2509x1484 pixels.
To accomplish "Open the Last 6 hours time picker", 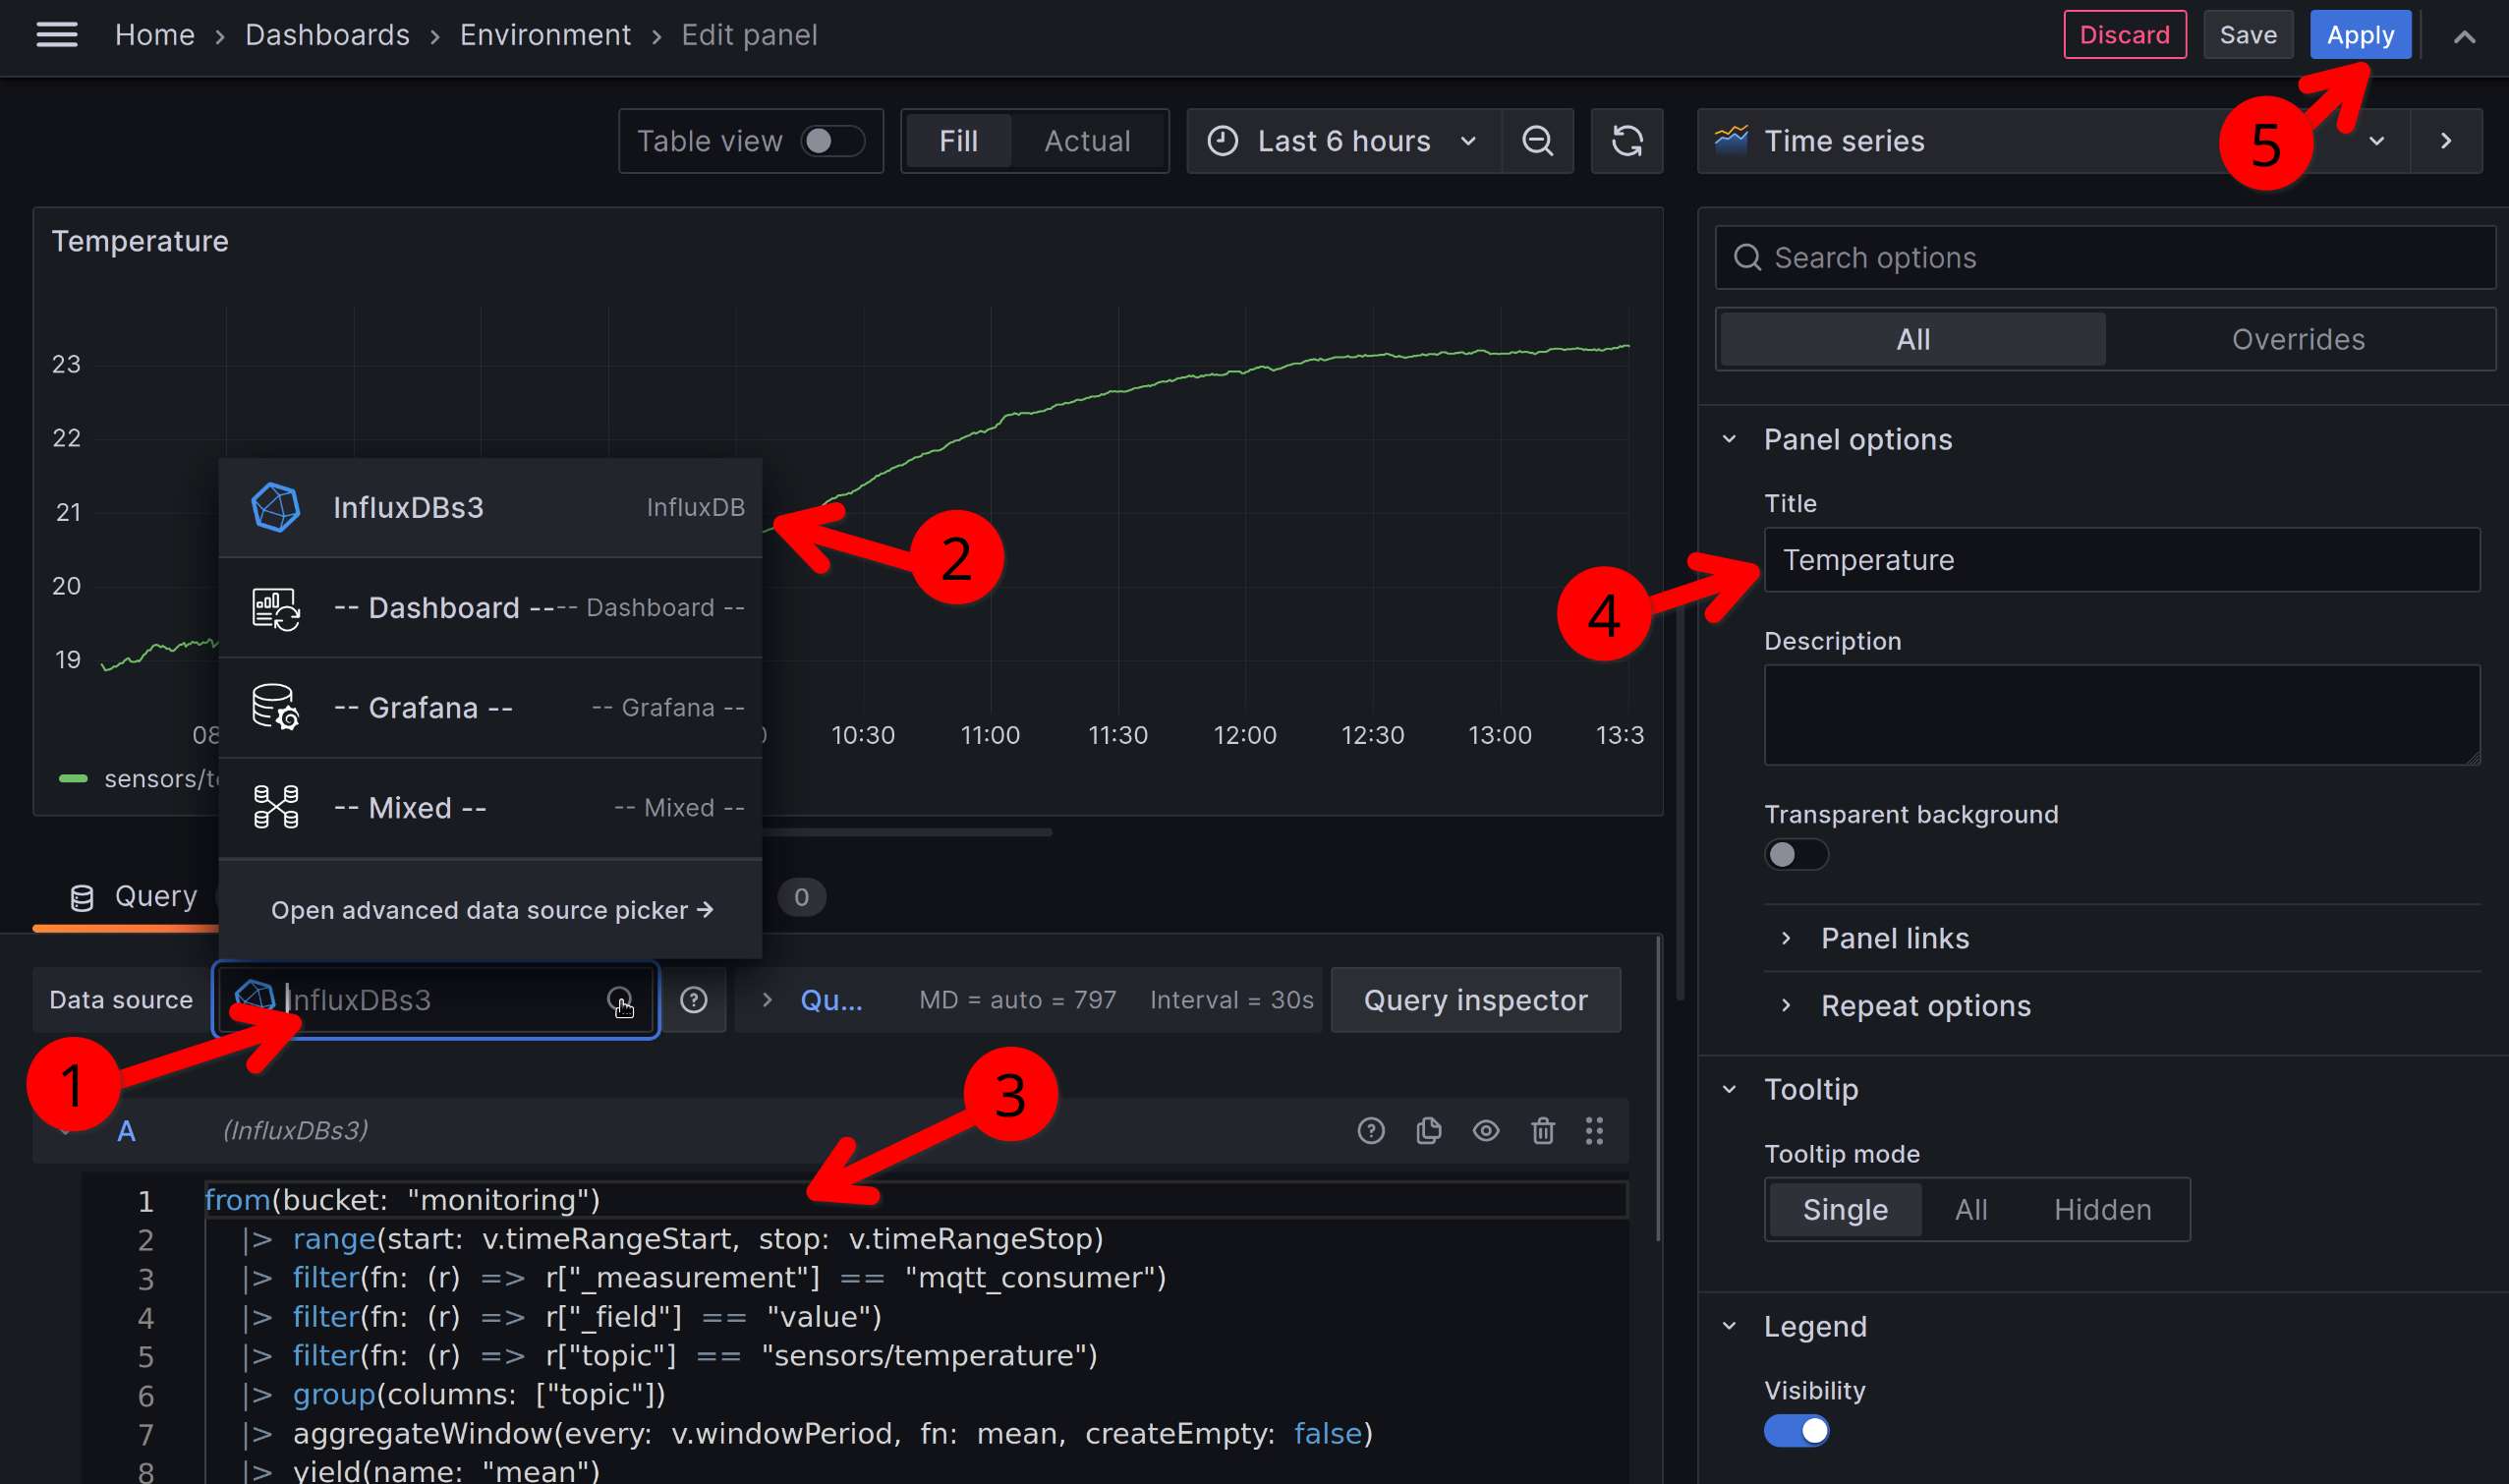I will [1343, 141].
